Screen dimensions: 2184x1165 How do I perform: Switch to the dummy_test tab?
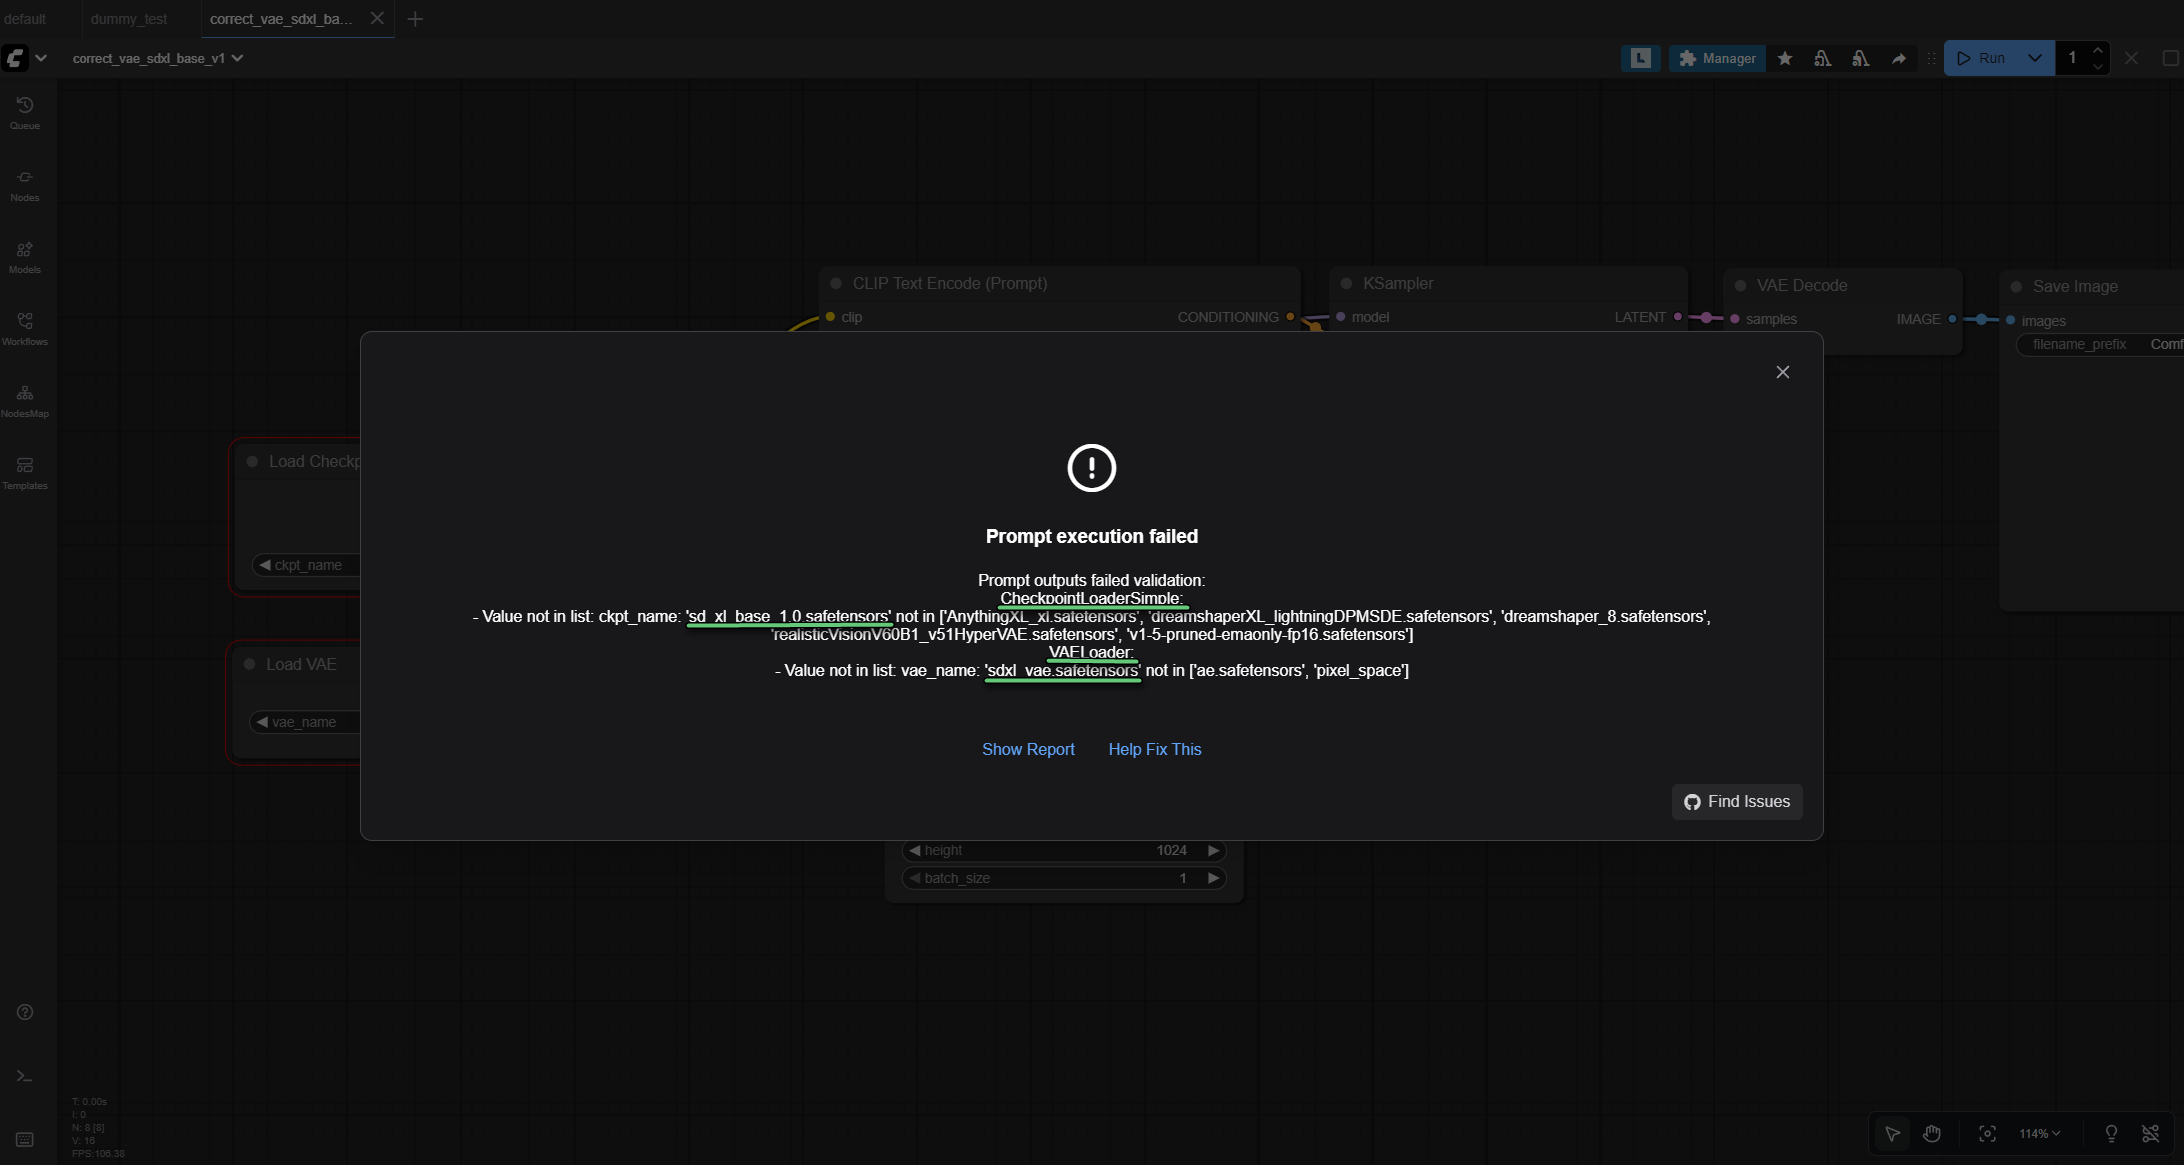point(128,18)
